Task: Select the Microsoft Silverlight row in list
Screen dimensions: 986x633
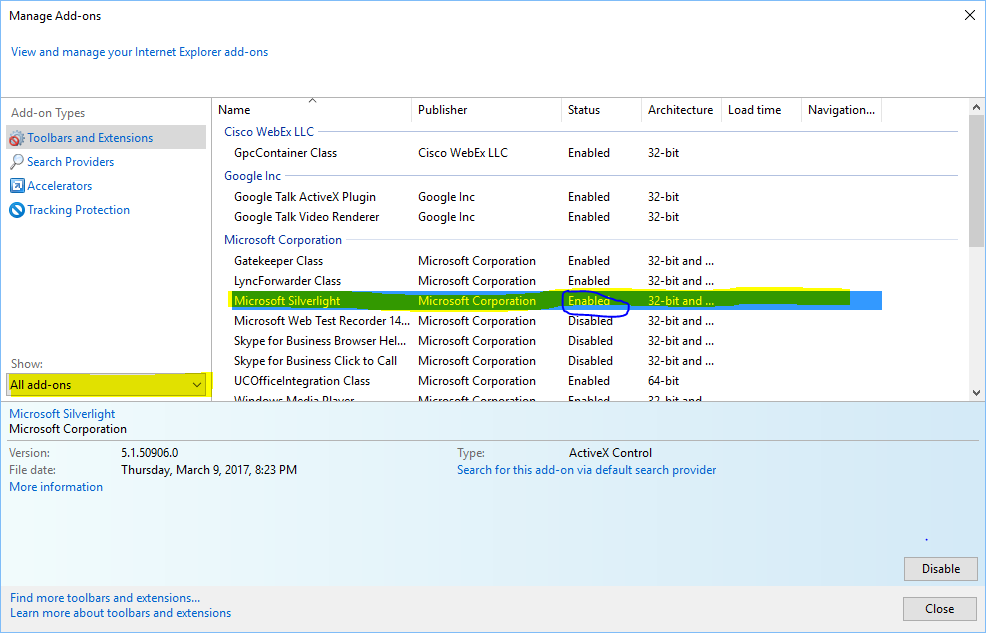Action: 557,300
